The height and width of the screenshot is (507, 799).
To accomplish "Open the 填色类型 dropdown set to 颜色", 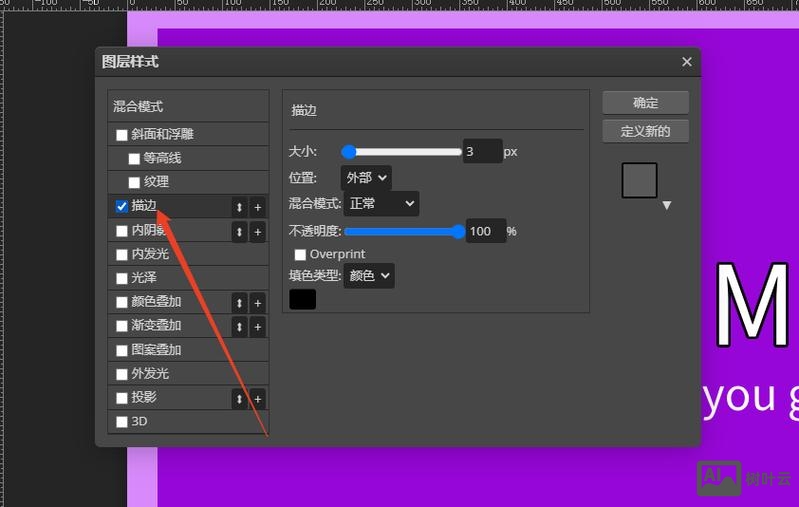I will click(x=369, y=276).
